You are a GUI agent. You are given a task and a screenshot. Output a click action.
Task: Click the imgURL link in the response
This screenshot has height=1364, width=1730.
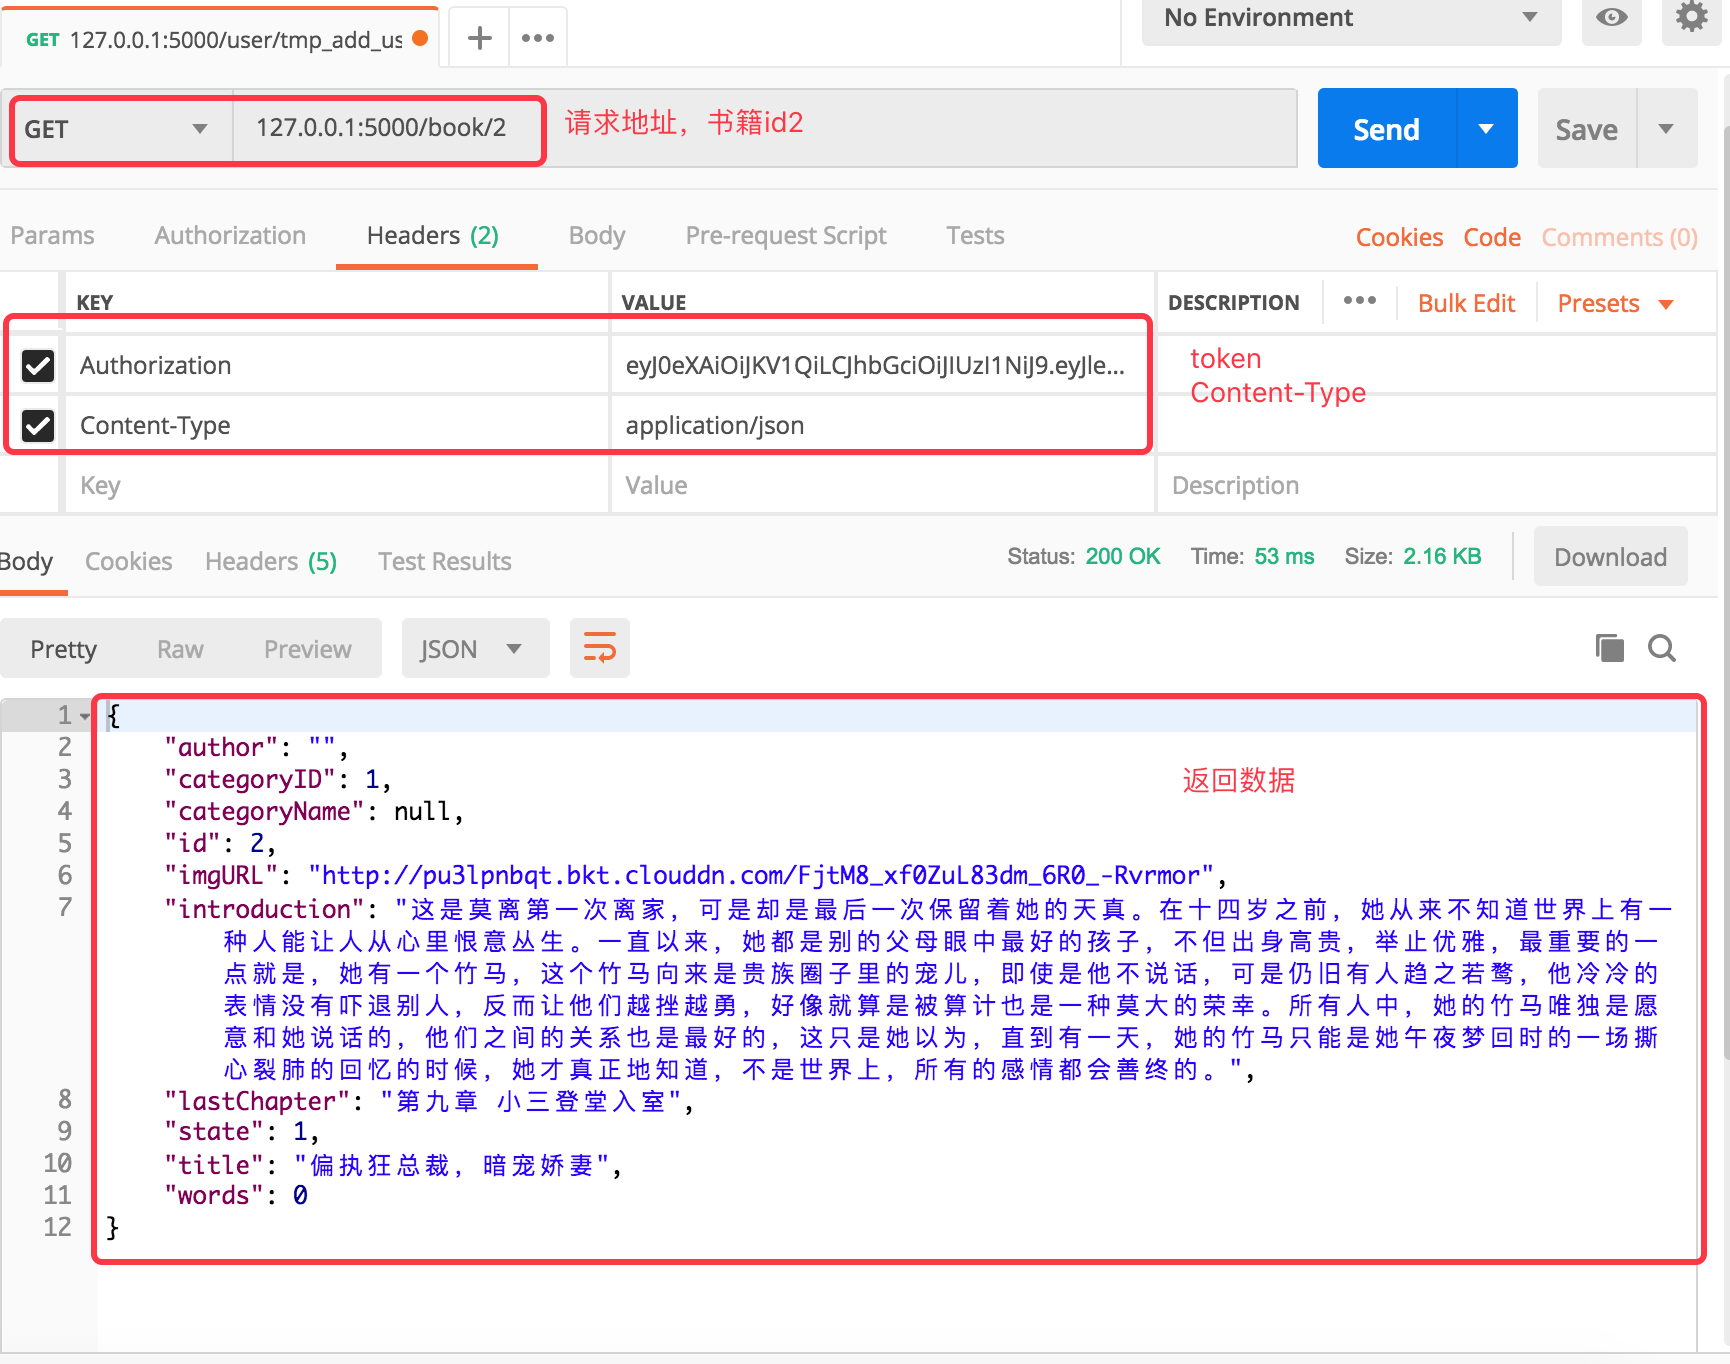[760, 876]
